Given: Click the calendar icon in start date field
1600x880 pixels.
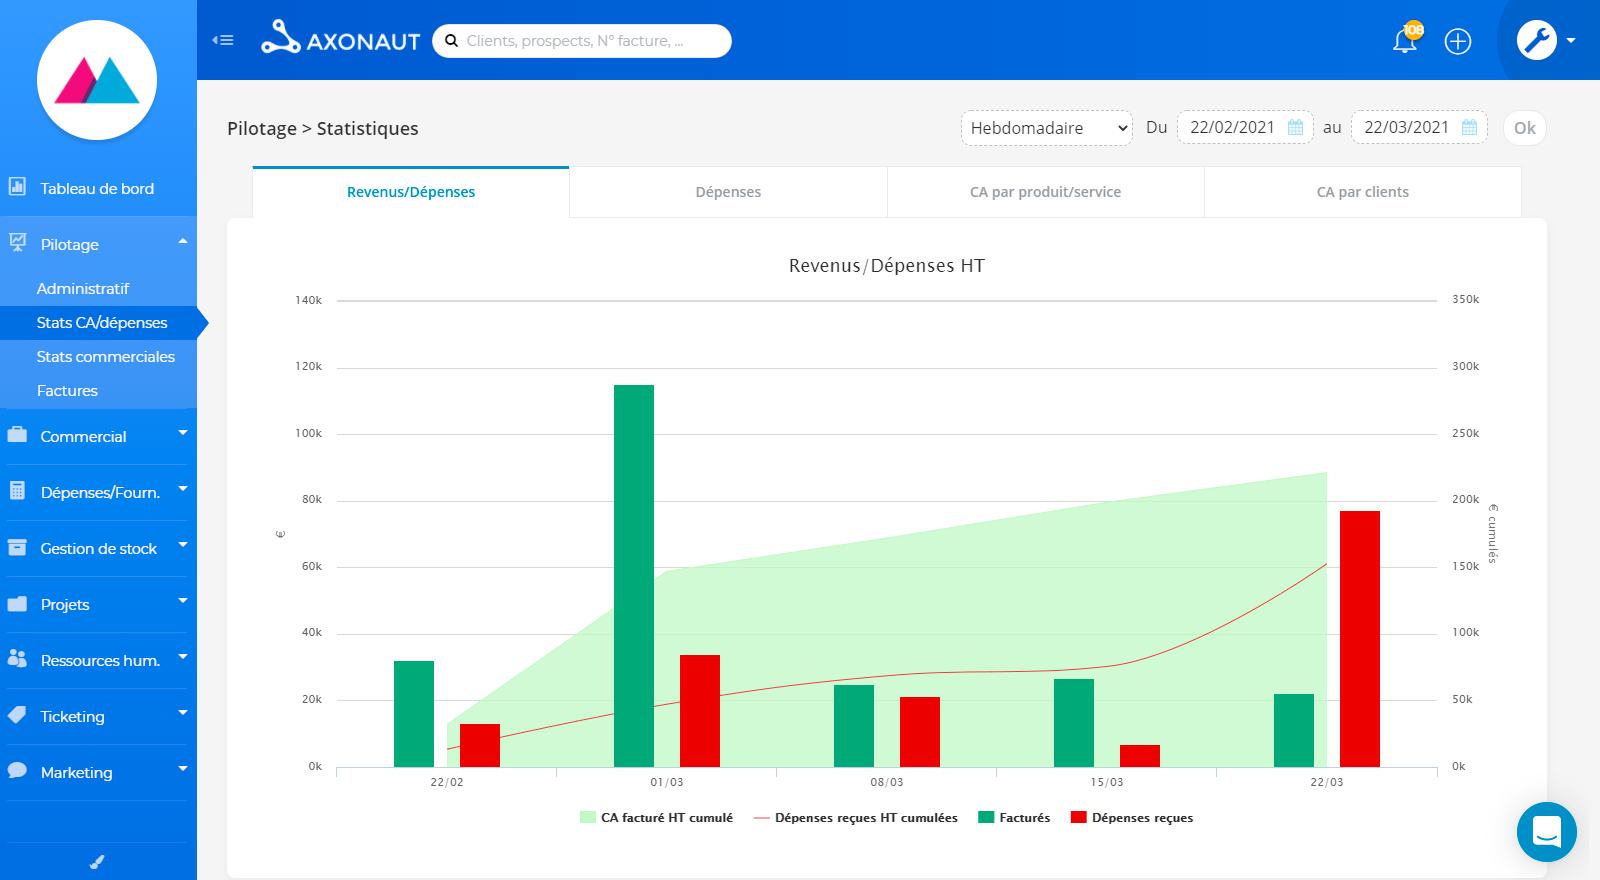Looking at the screenshot, I should (1296, 128).
